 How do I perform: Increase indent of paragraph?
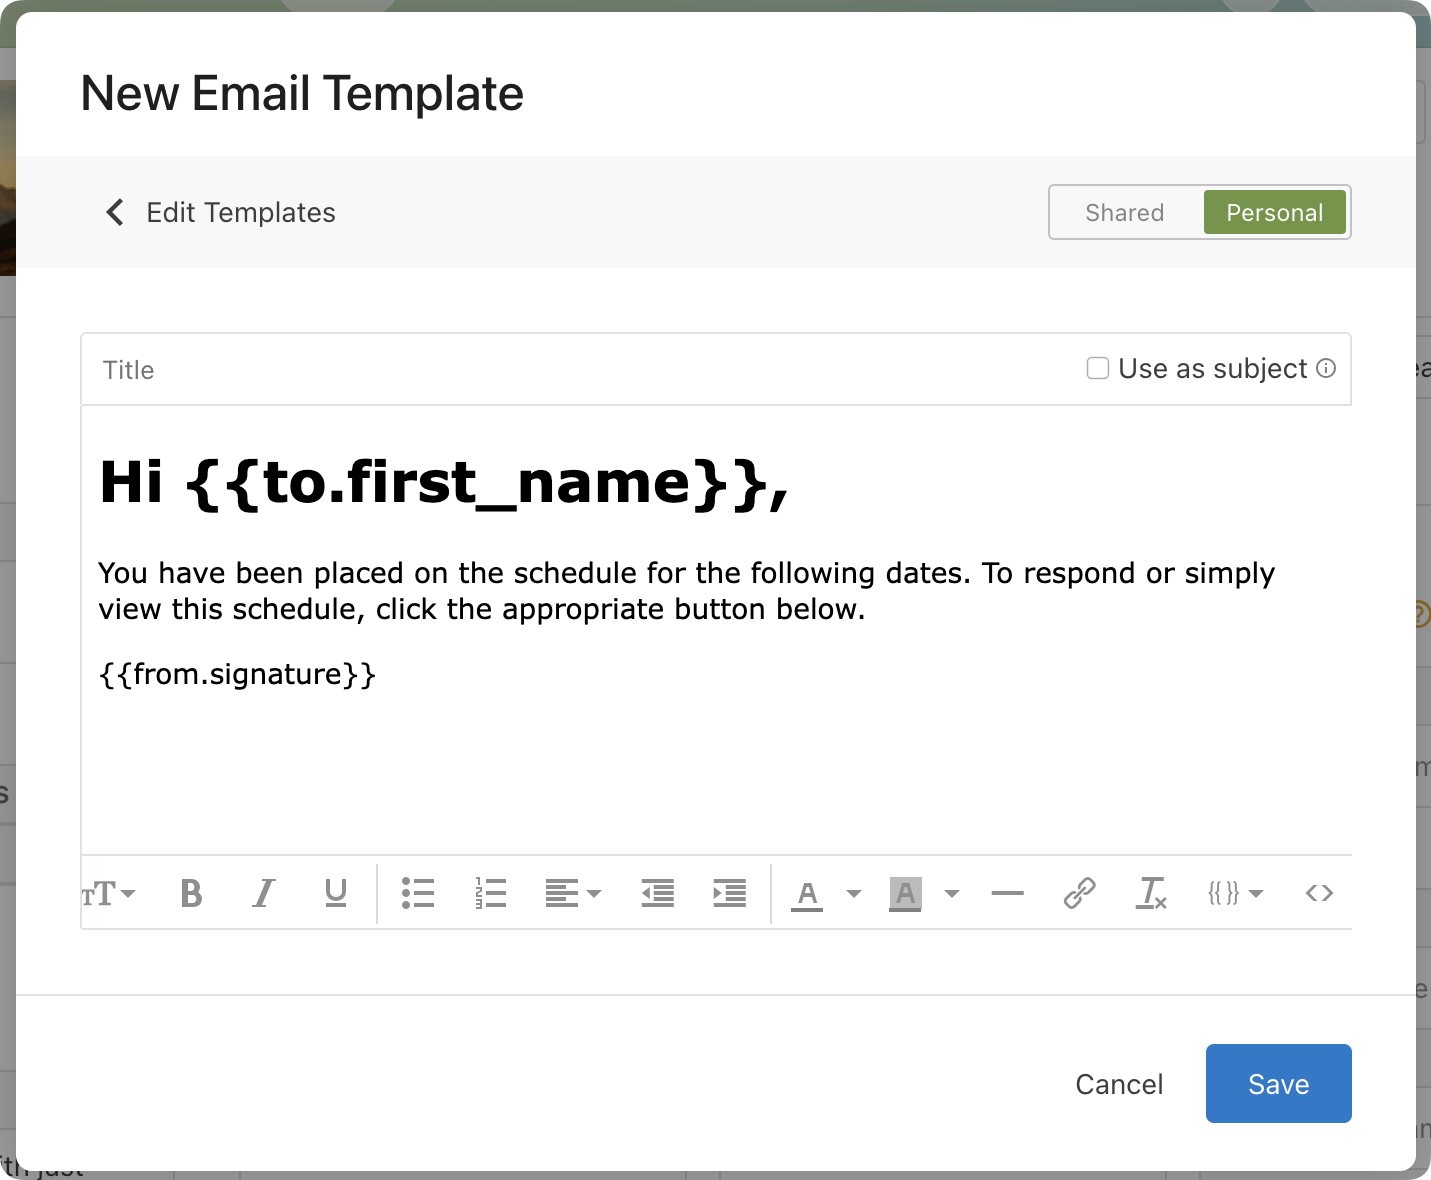pos(729,893)
